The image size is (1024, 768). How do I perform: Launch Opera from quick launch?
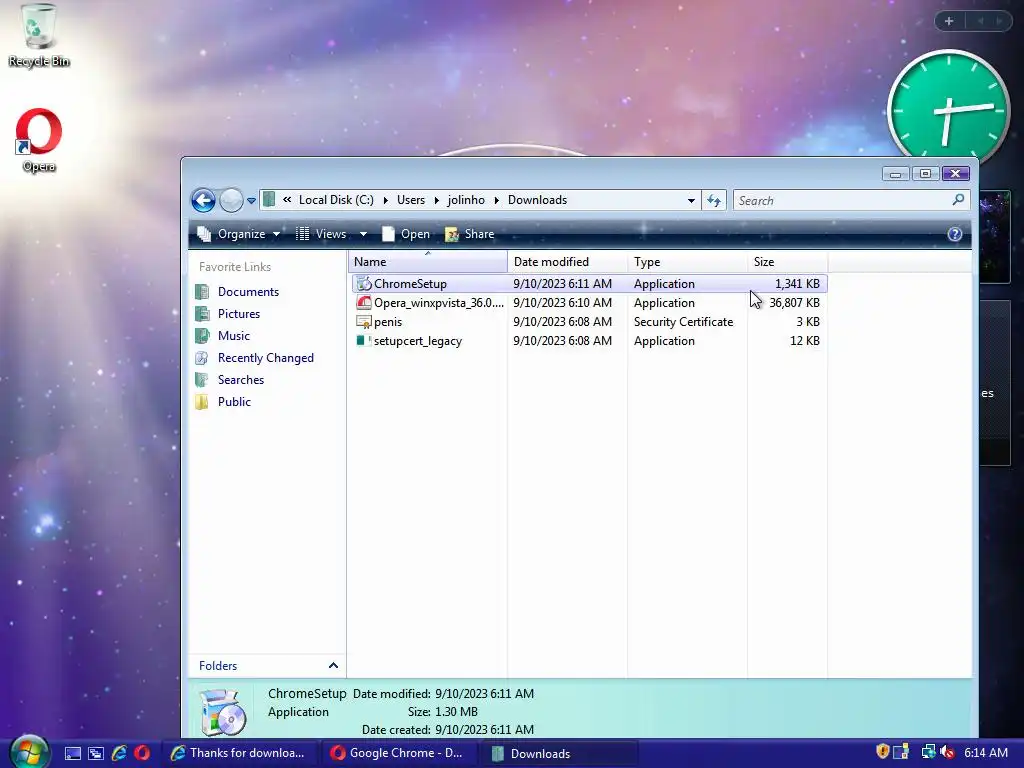[x=142, y=753]
